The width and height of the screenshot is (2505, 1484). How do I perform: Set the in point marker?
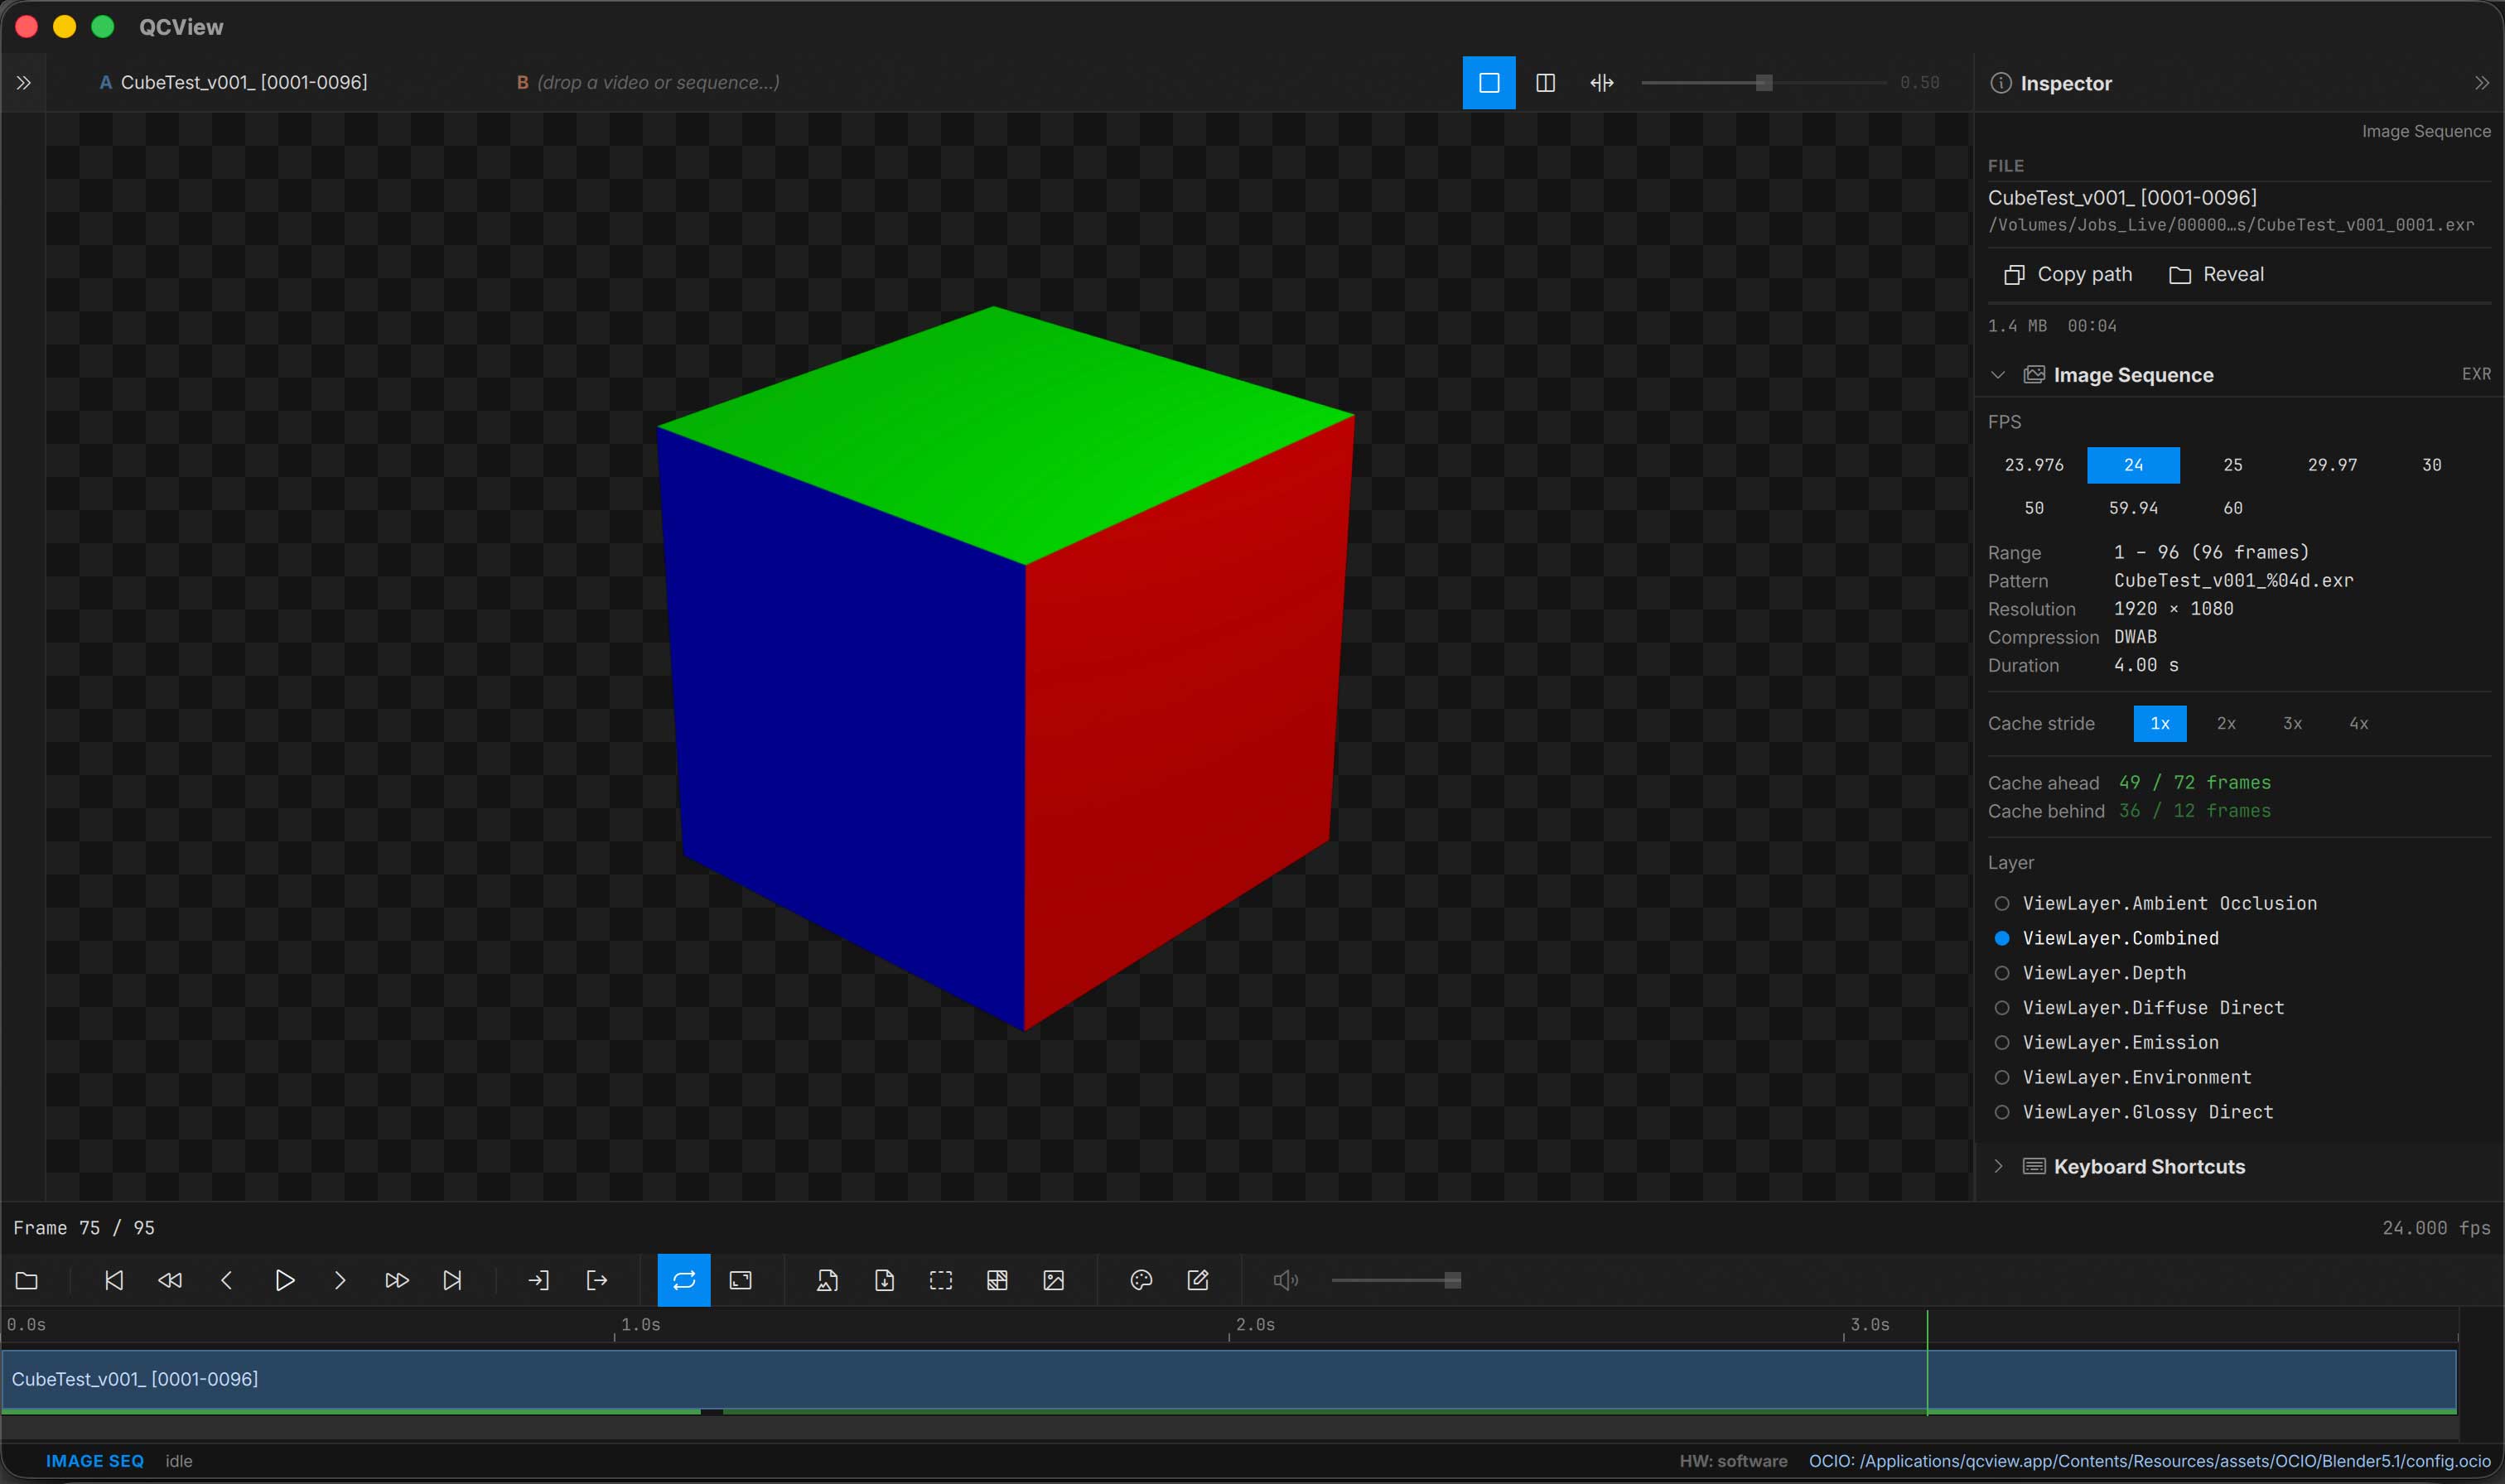point(538,1280)
